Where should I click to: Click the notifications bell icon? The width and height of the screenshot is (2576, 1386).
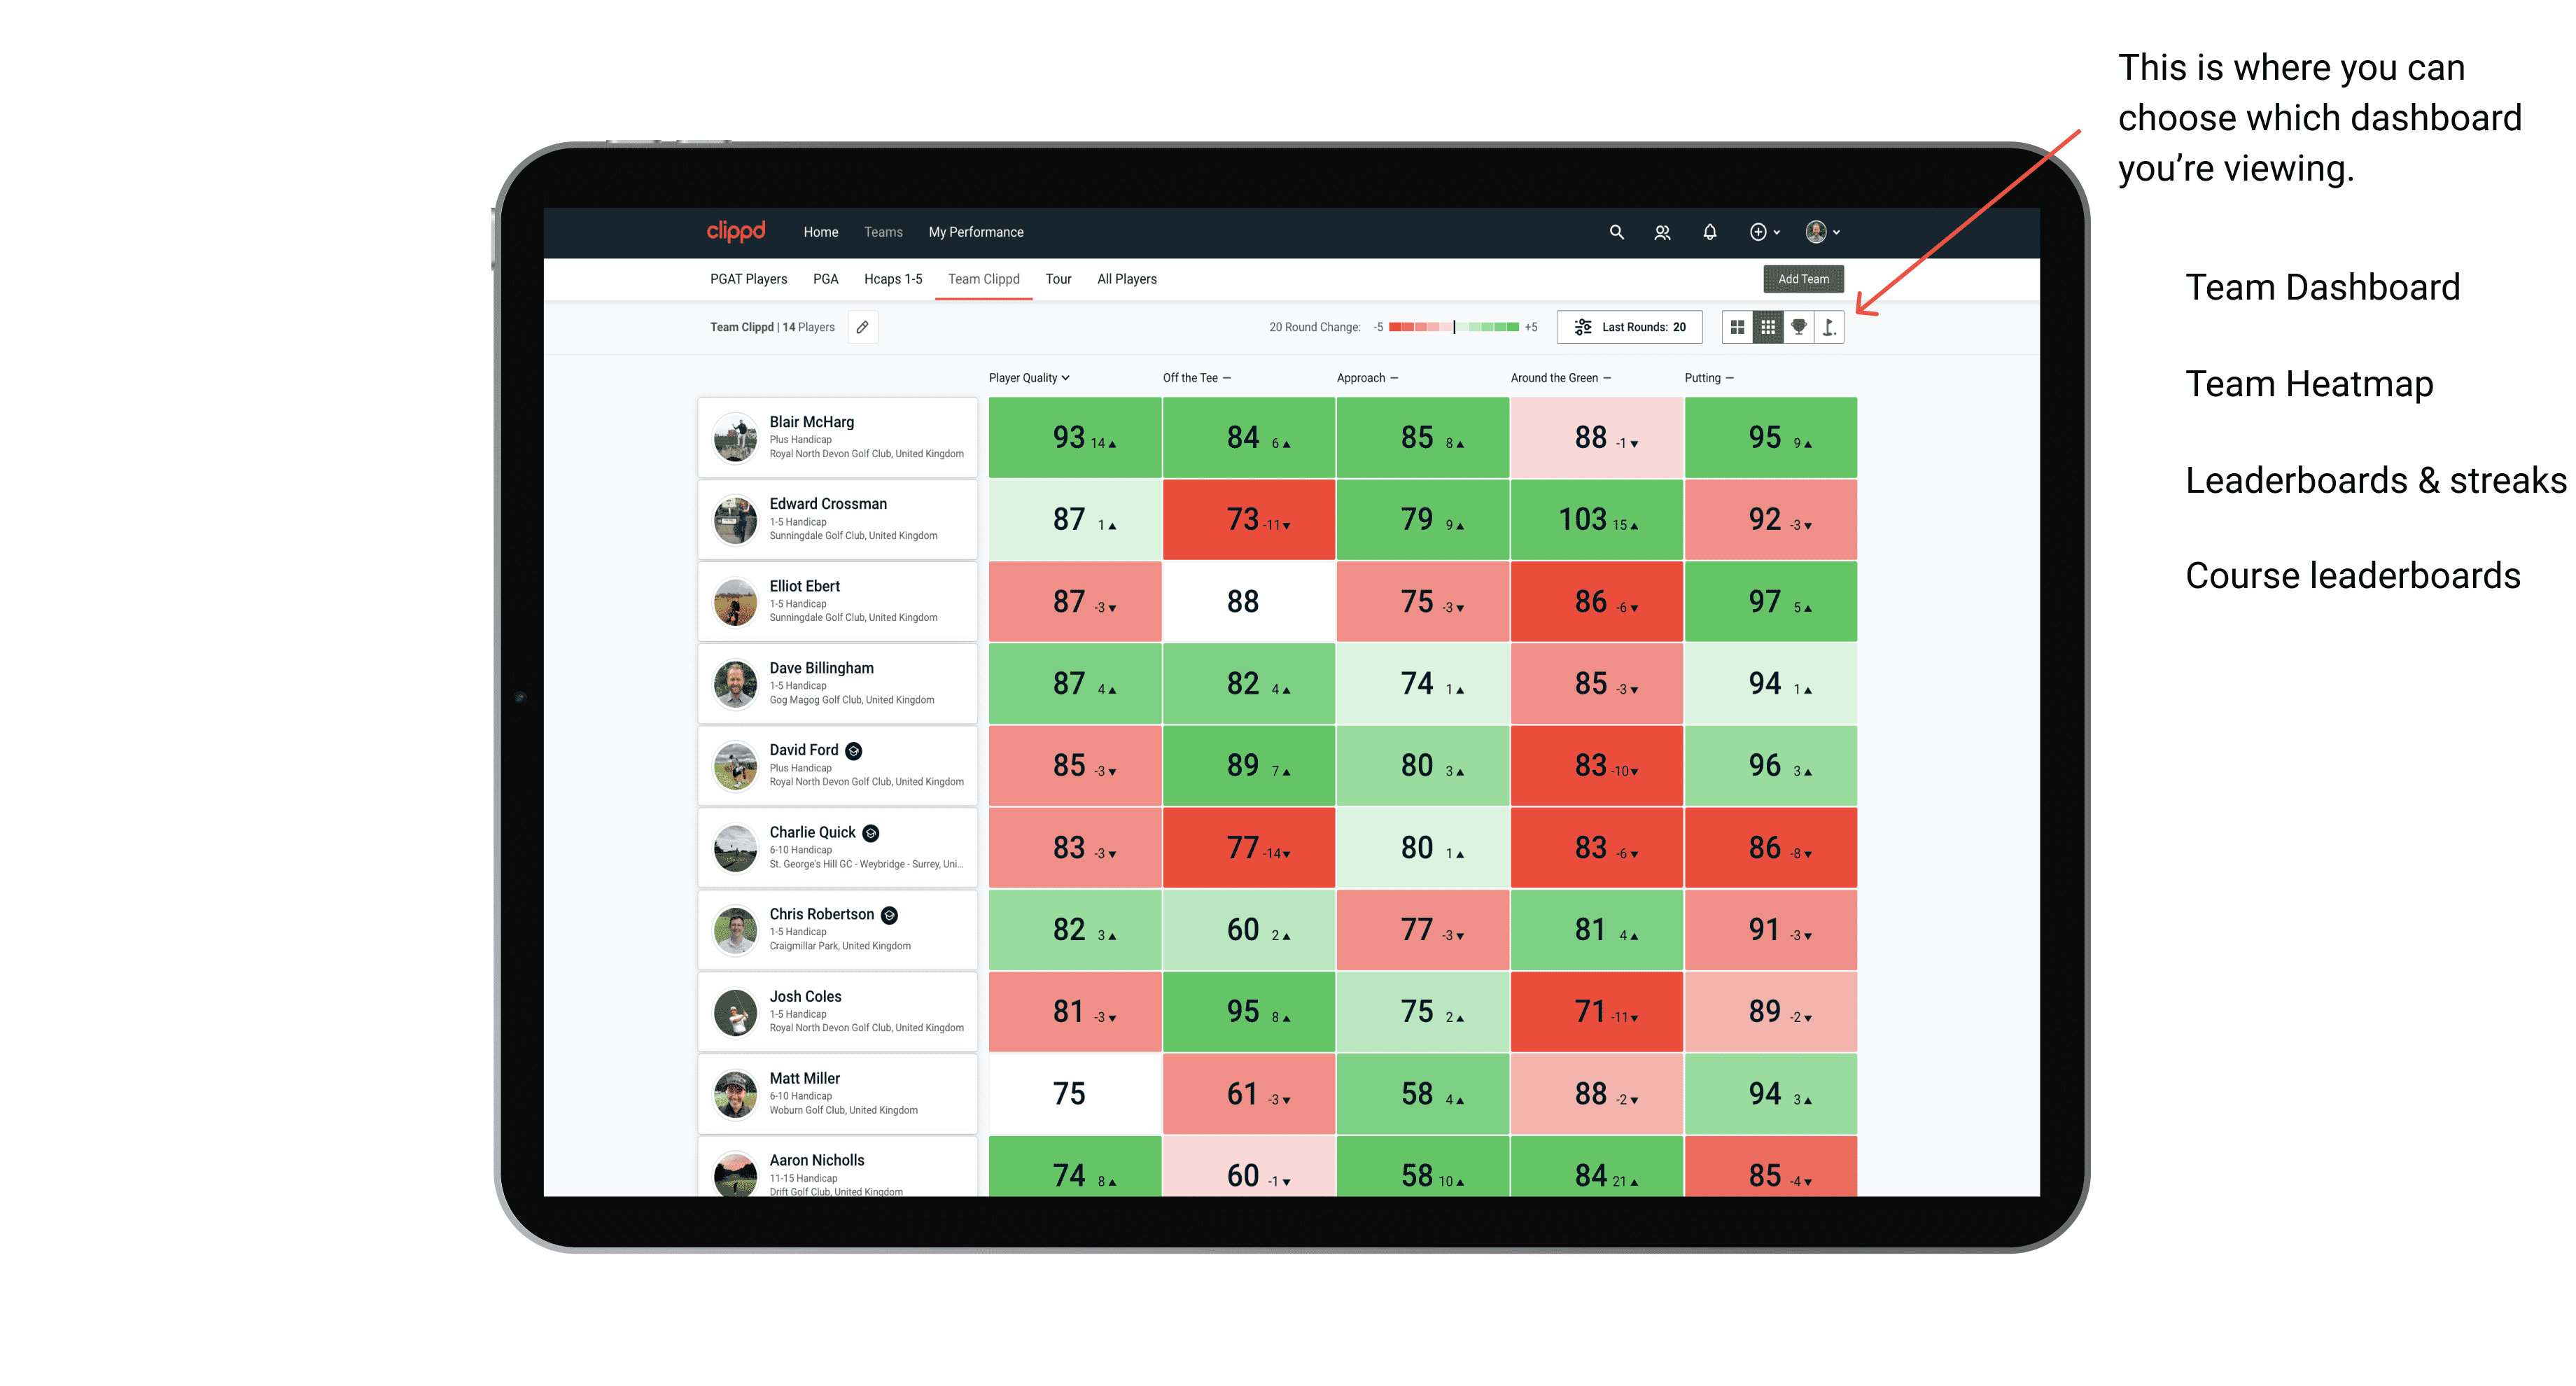coord(1709,232)
